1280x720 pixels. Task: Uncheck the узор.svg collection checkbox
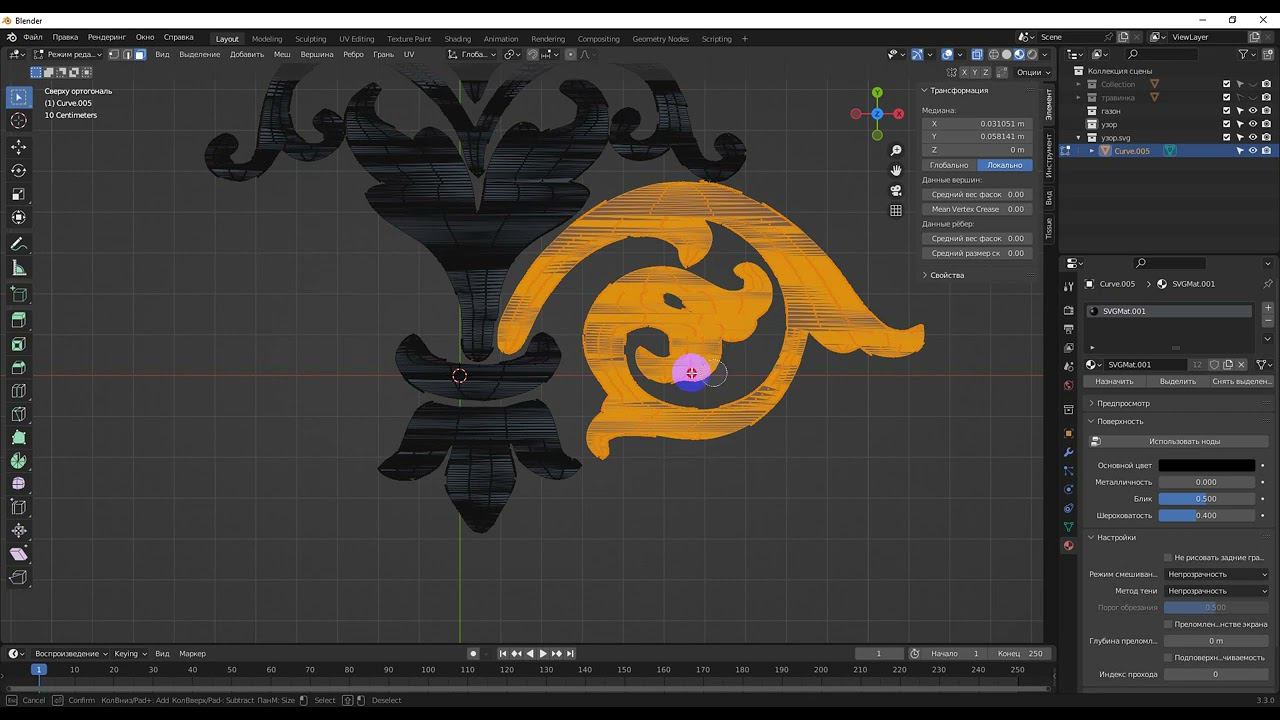click(1227, 137)
